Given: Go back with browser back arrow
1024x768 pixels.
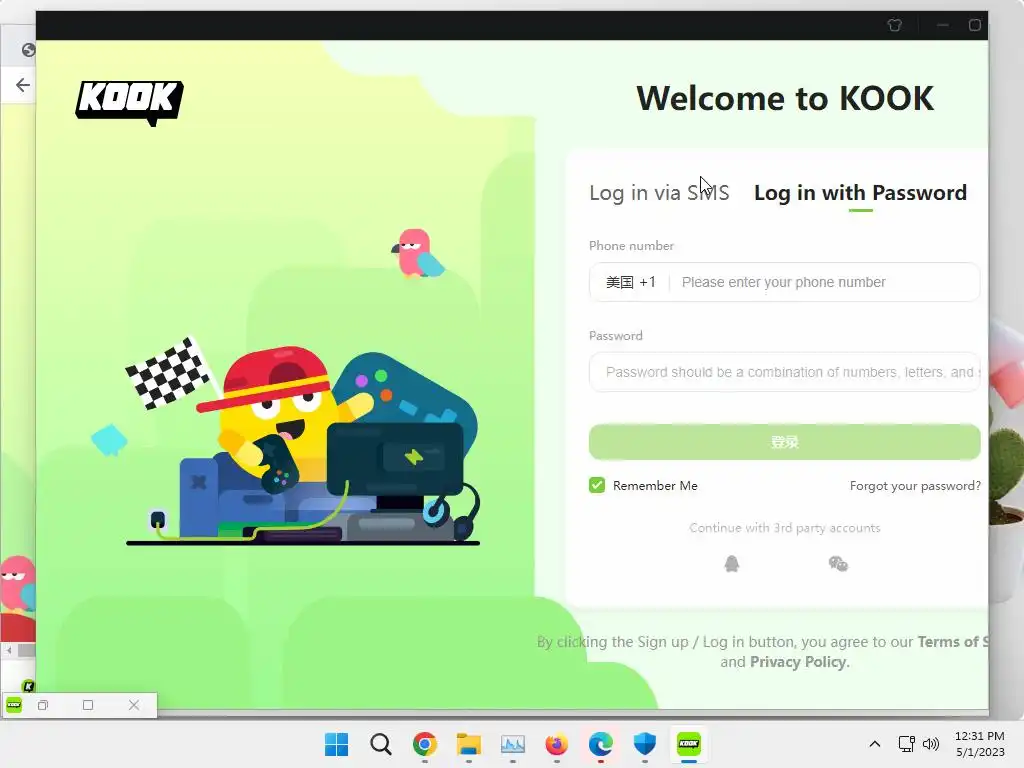Looking at the screenshot, I should pos(23,85).
